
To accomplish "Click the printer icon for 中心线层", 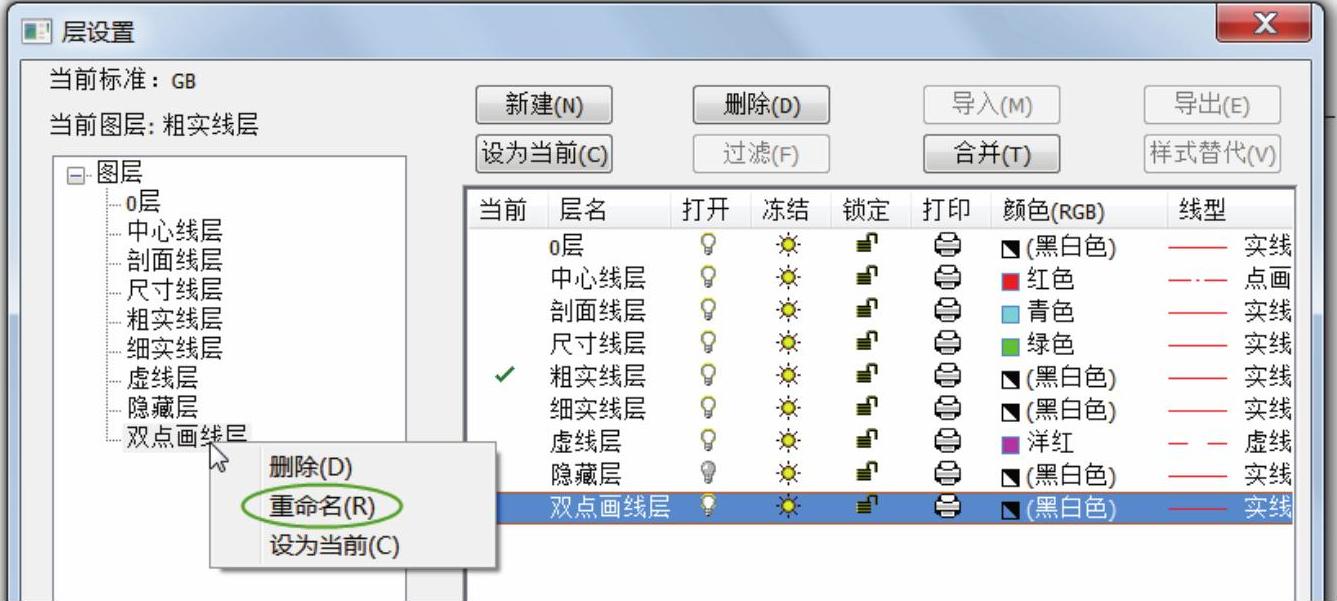I will [947, 279].
